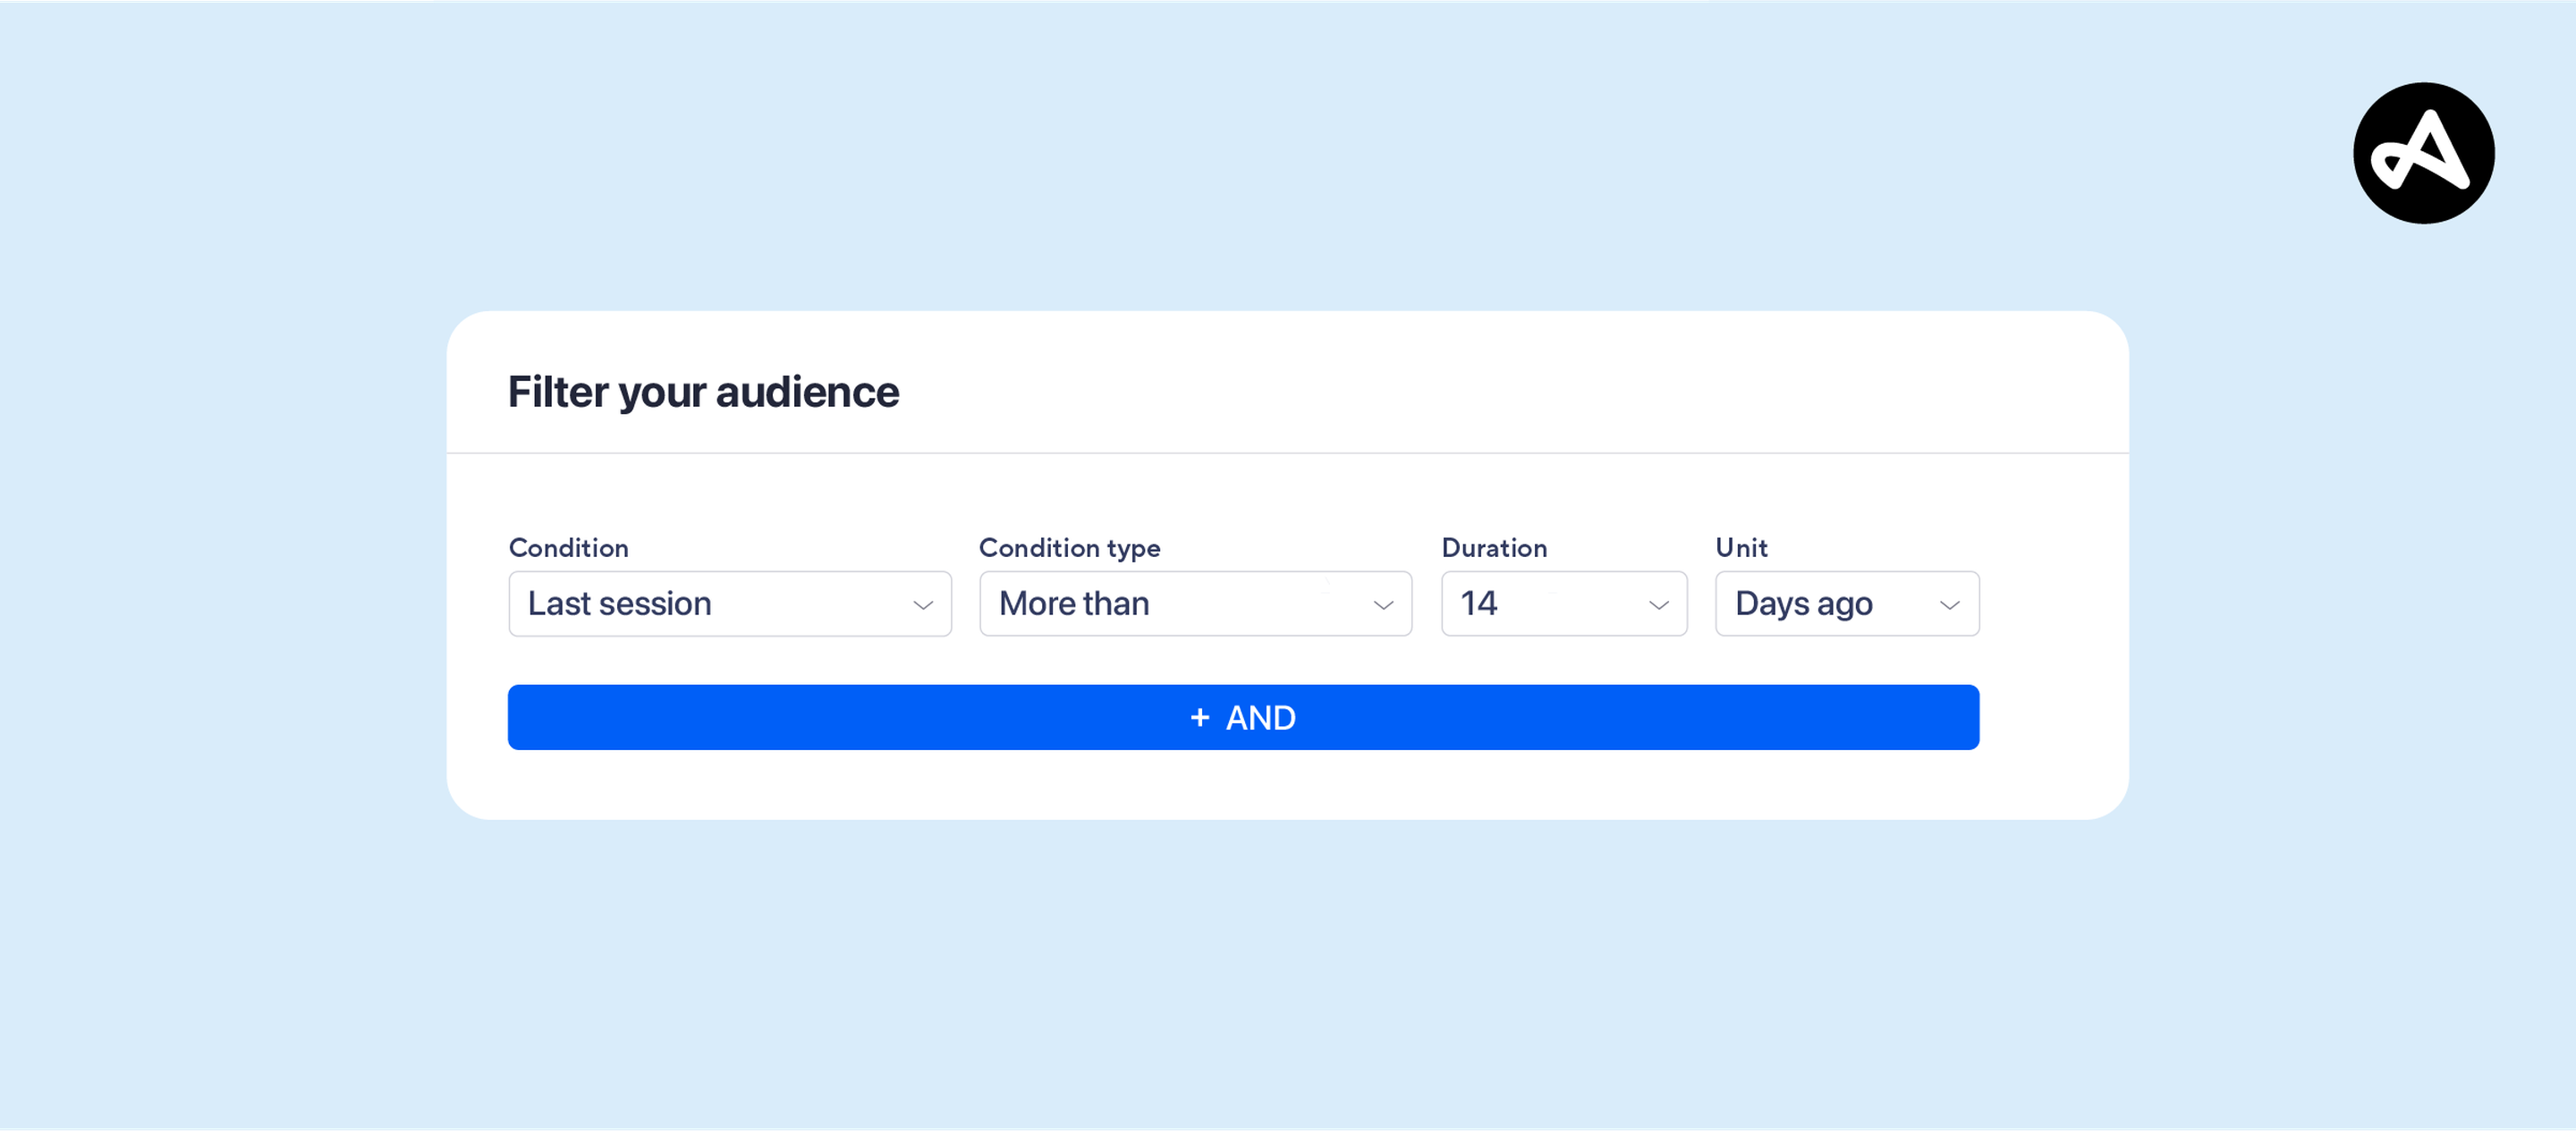Add another condition with AND button
2576x1131 pixels.
click(1242, 717)
